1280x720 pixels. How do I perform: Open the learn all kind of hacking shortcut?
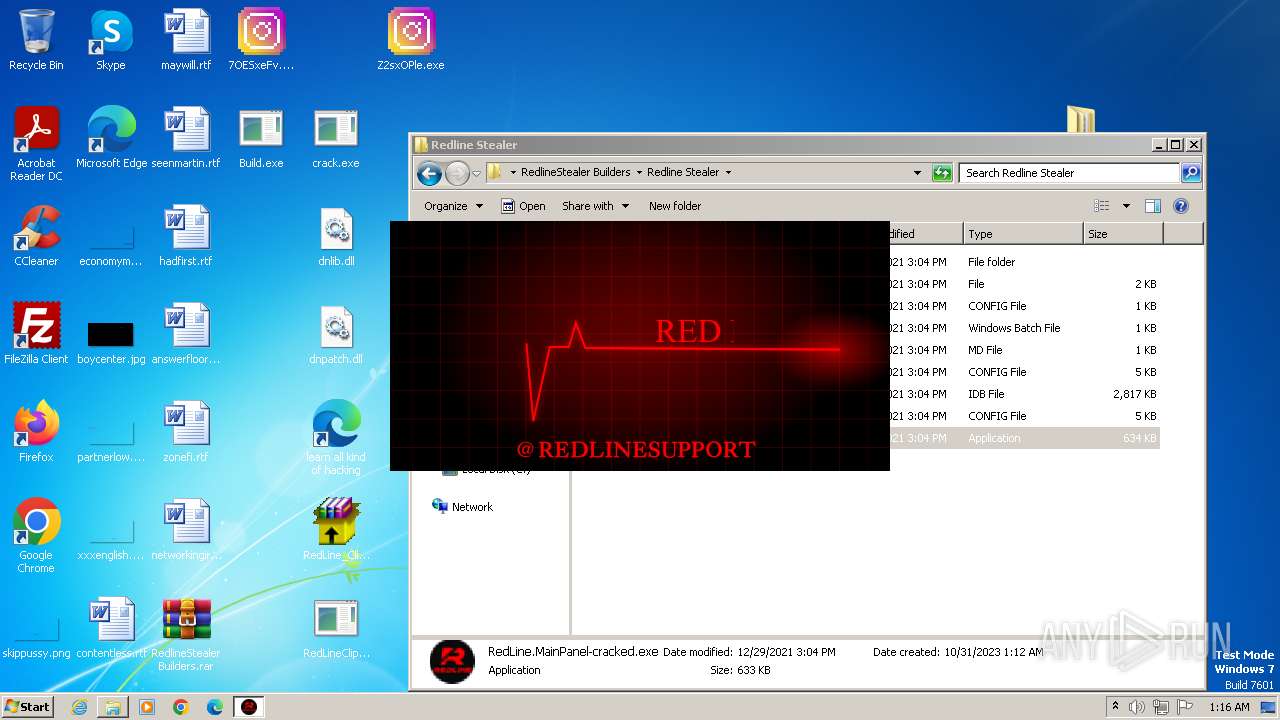[336, 438]
